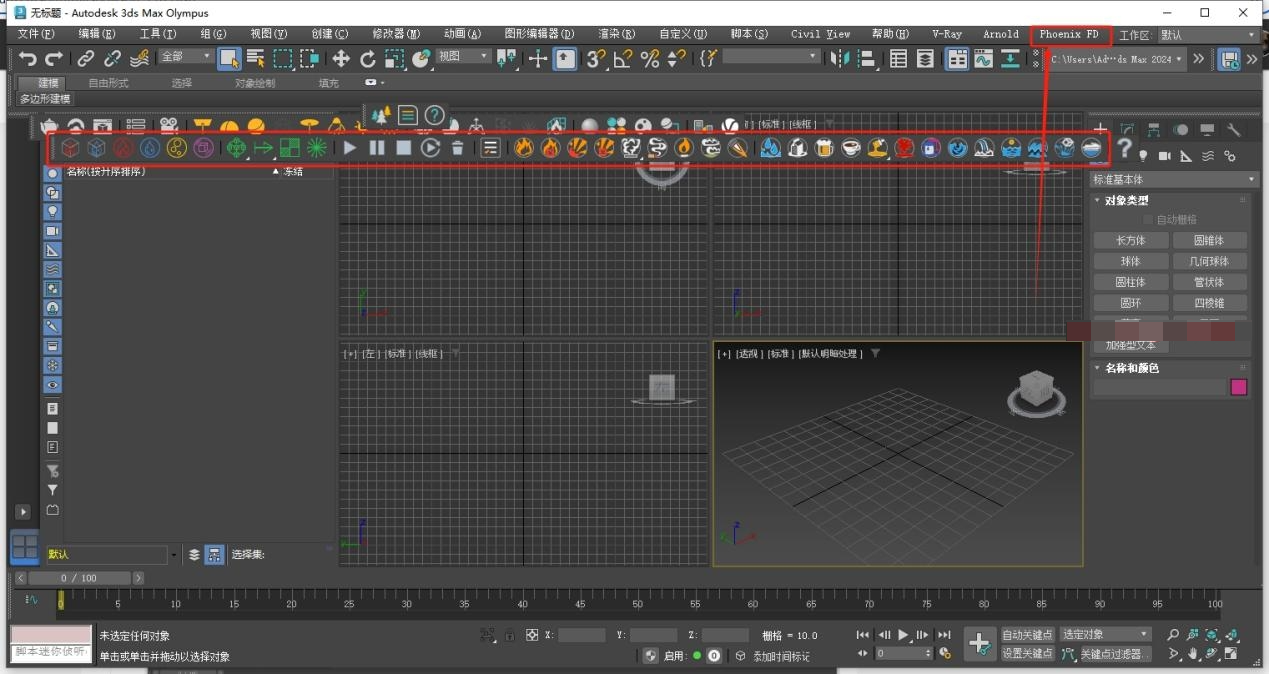Image resolution: width=1269 pixels, height=674 pixels.
Task: Toggle the 自动栅格 checkbox
Action: pyautogui.click(x=1148, y=219)
